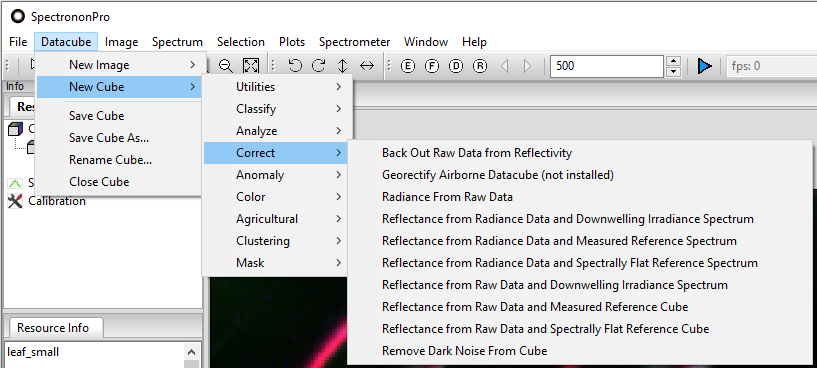The image size is (817, 368).
Task: Click the cube icon in resource tree
Action: click(16, 129)
